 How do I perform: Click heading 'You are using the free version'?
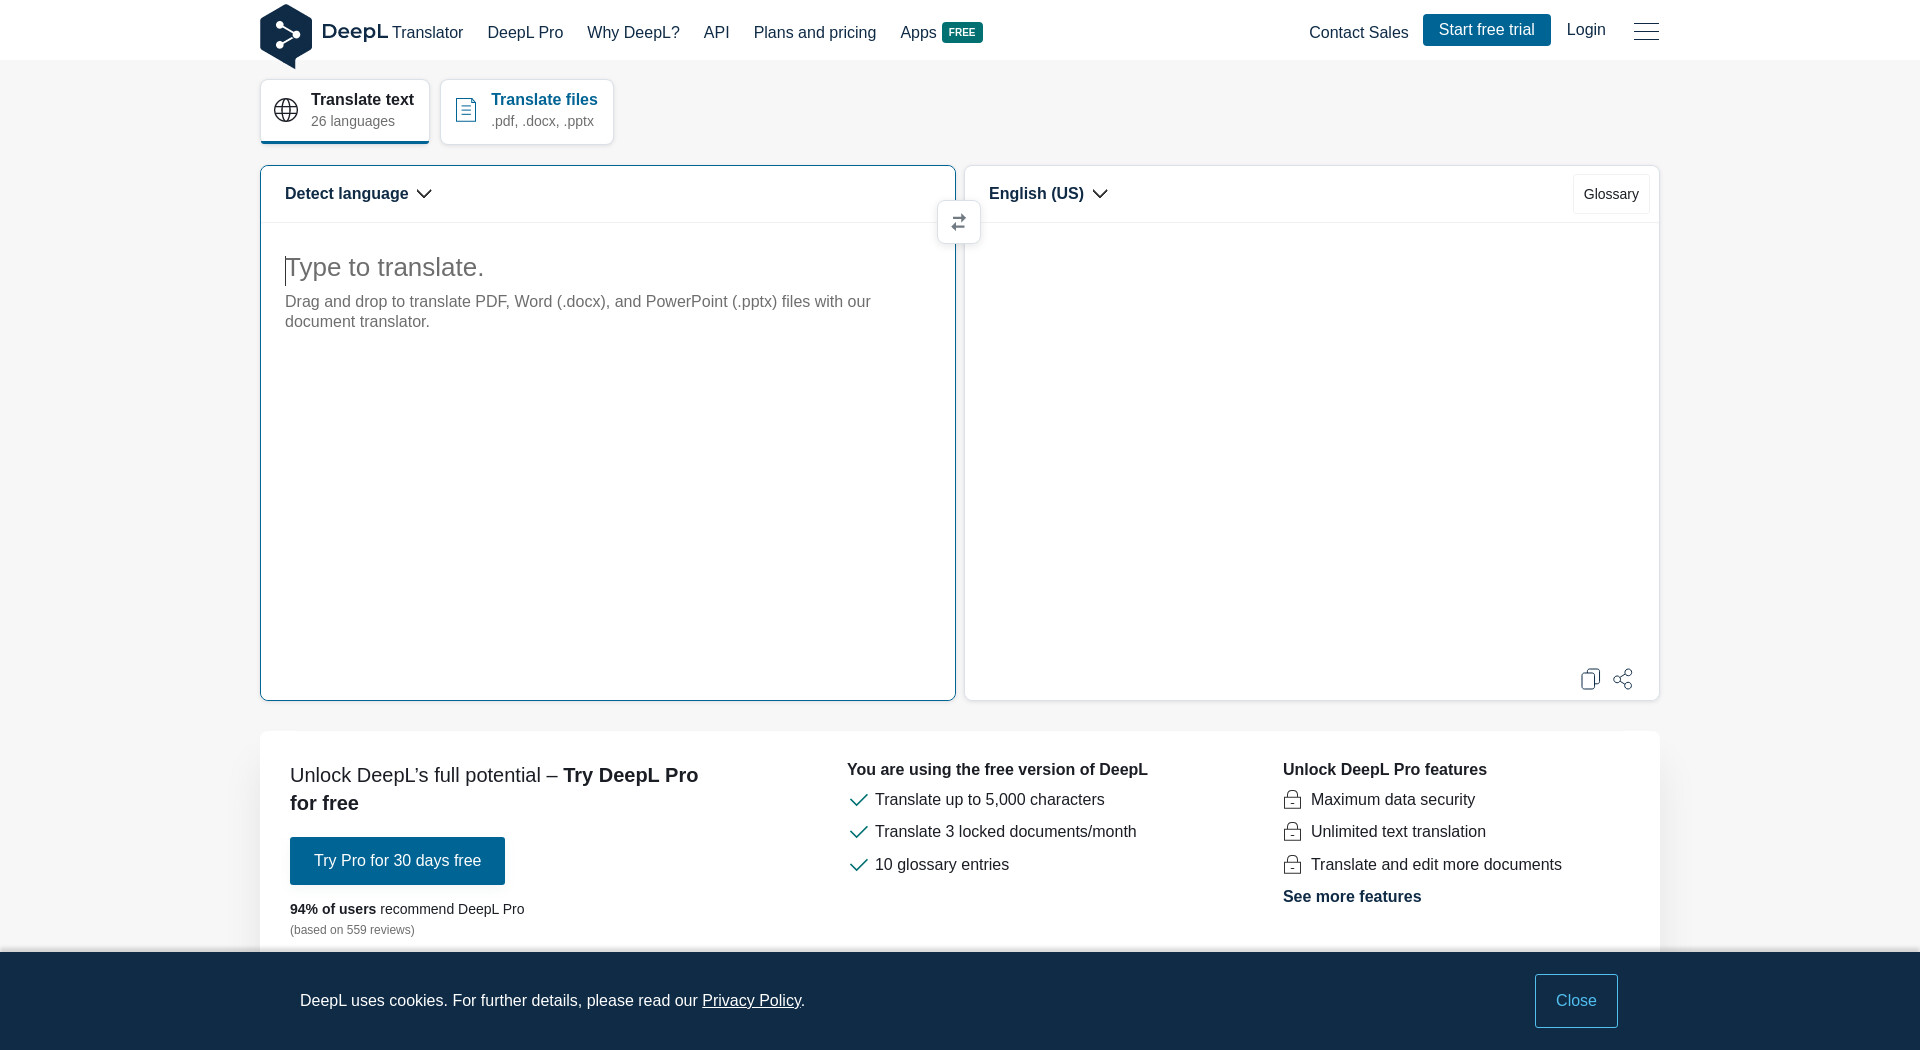[x=997, y=770]
